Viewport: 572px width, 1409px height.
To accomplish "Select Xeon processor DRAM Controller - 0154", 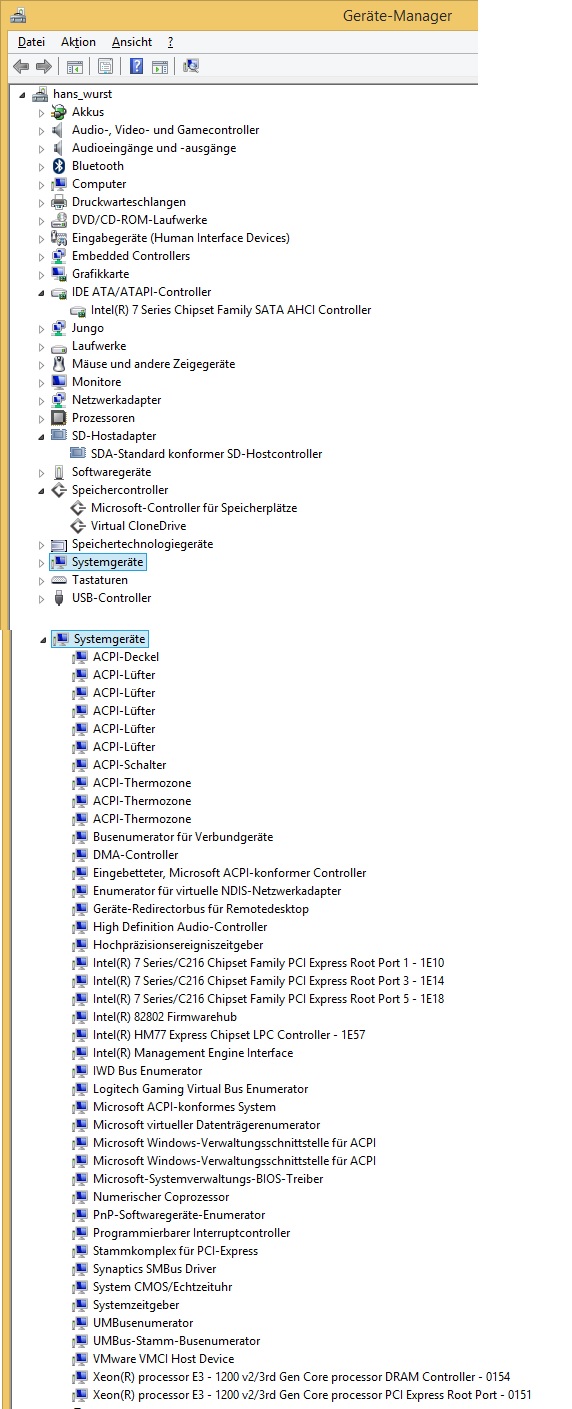I will (302, 1377).
